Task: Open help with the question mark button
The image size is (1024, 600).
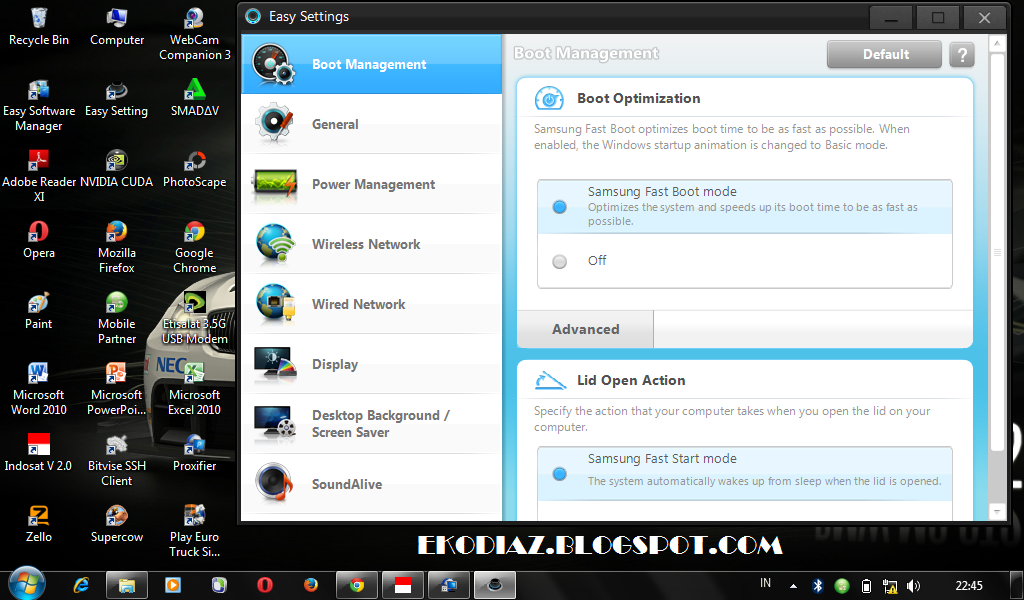Action: coord(962,55)
